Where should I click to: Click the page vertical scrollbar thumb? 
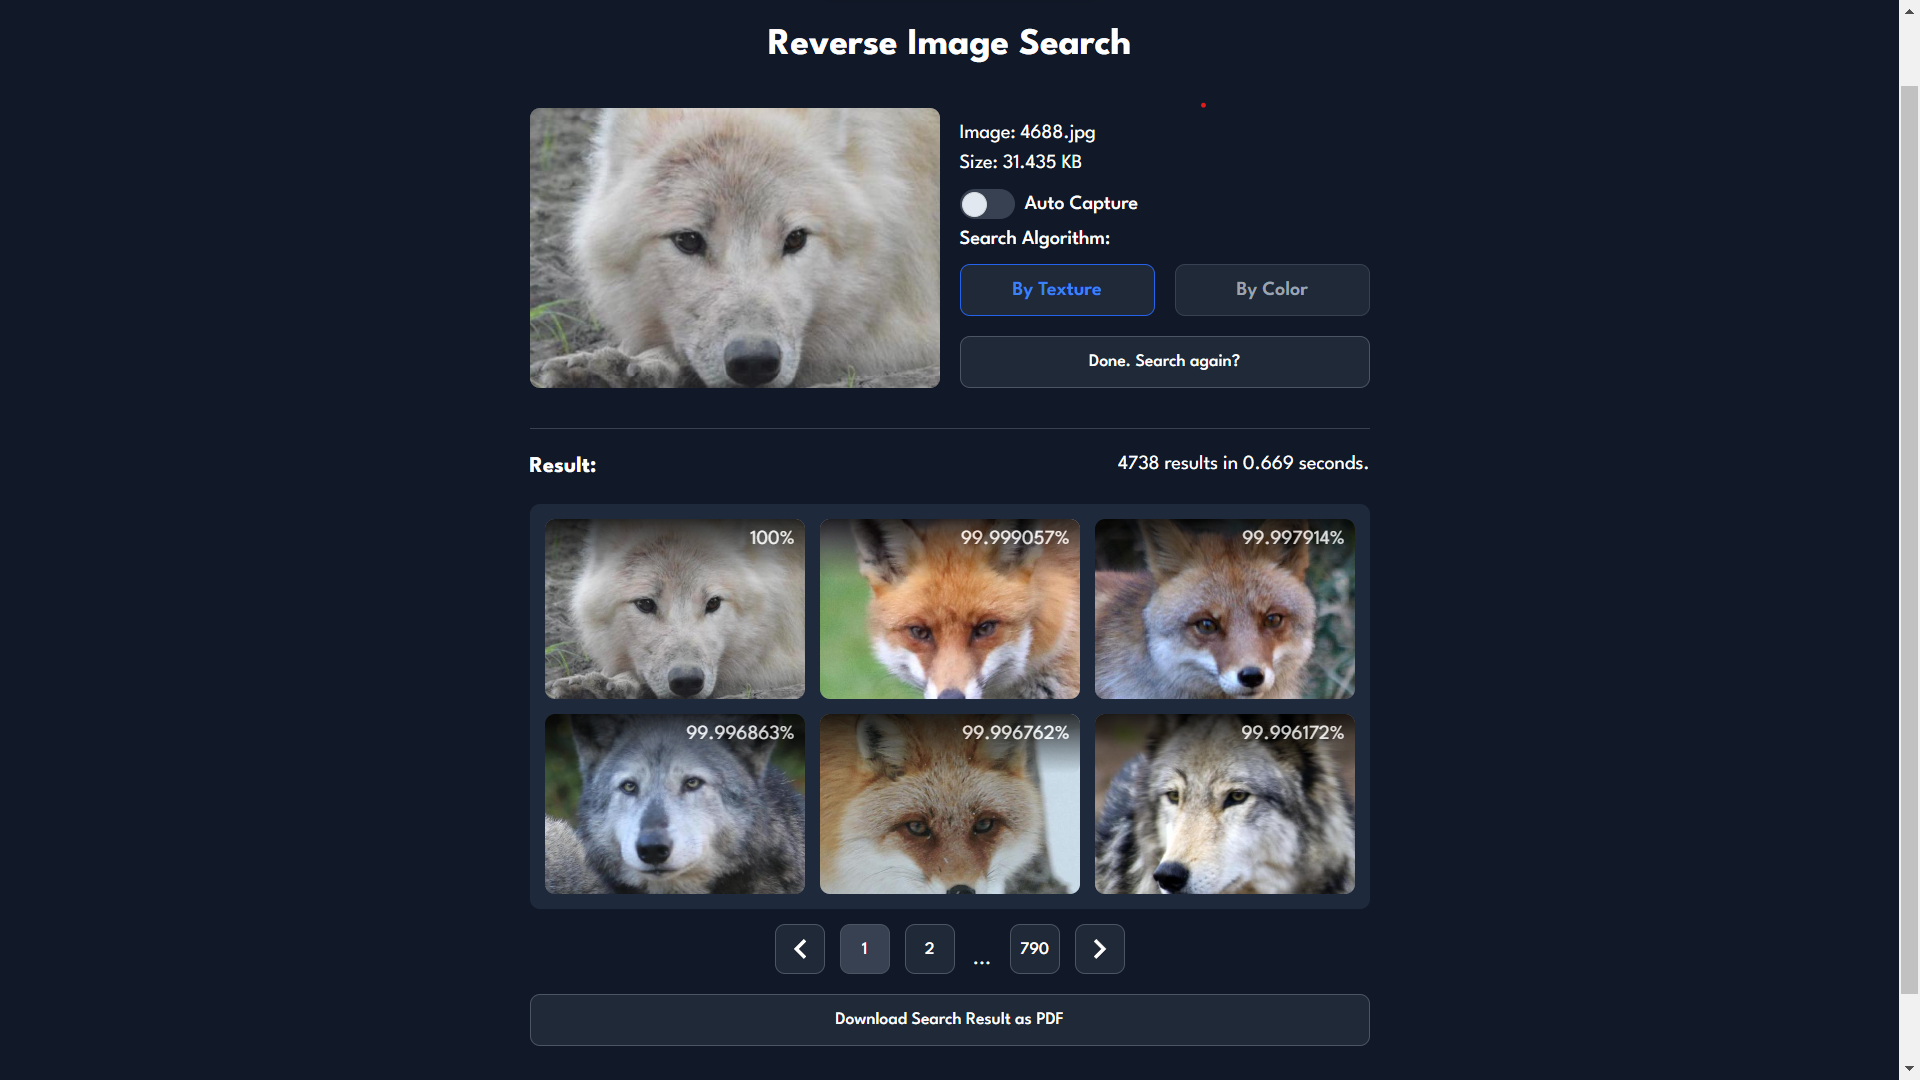1909,540
